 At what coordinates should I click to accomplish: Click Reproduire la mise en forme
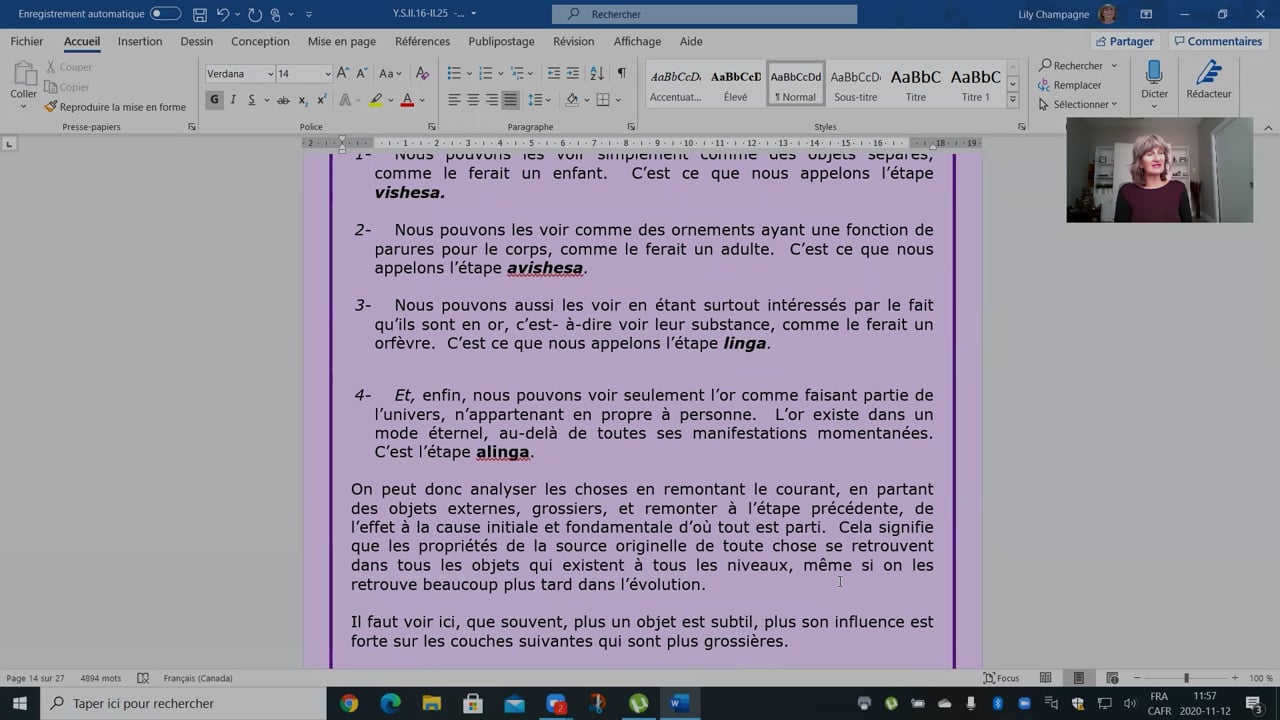(116, 107)
